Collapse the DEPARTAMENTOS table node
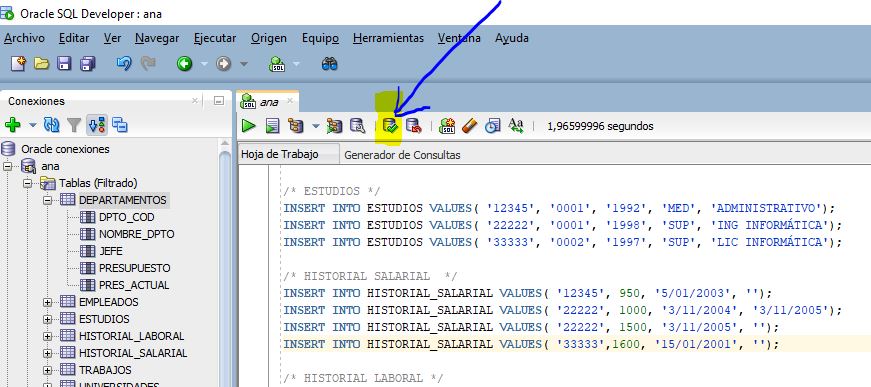 (x=47, y=200)
